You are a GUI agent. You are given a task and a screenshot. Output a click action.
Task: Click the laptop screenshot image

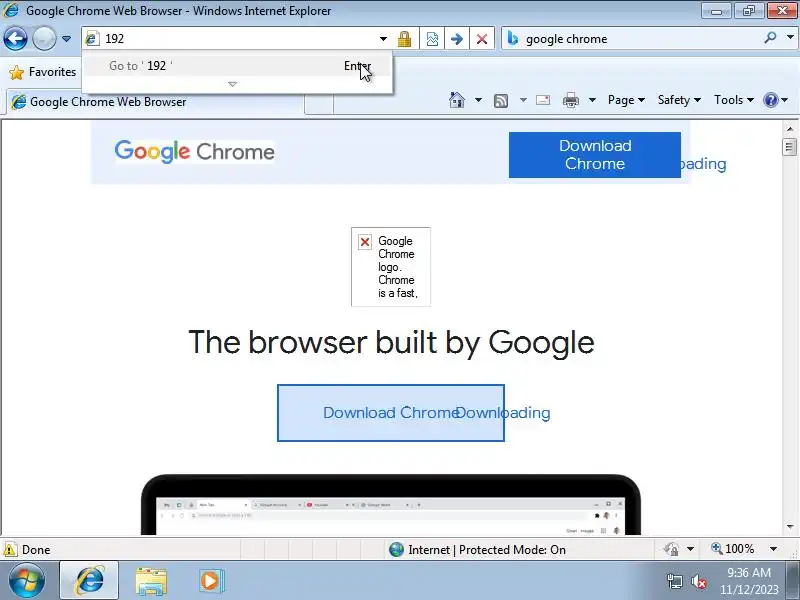[x=391, y=505]
